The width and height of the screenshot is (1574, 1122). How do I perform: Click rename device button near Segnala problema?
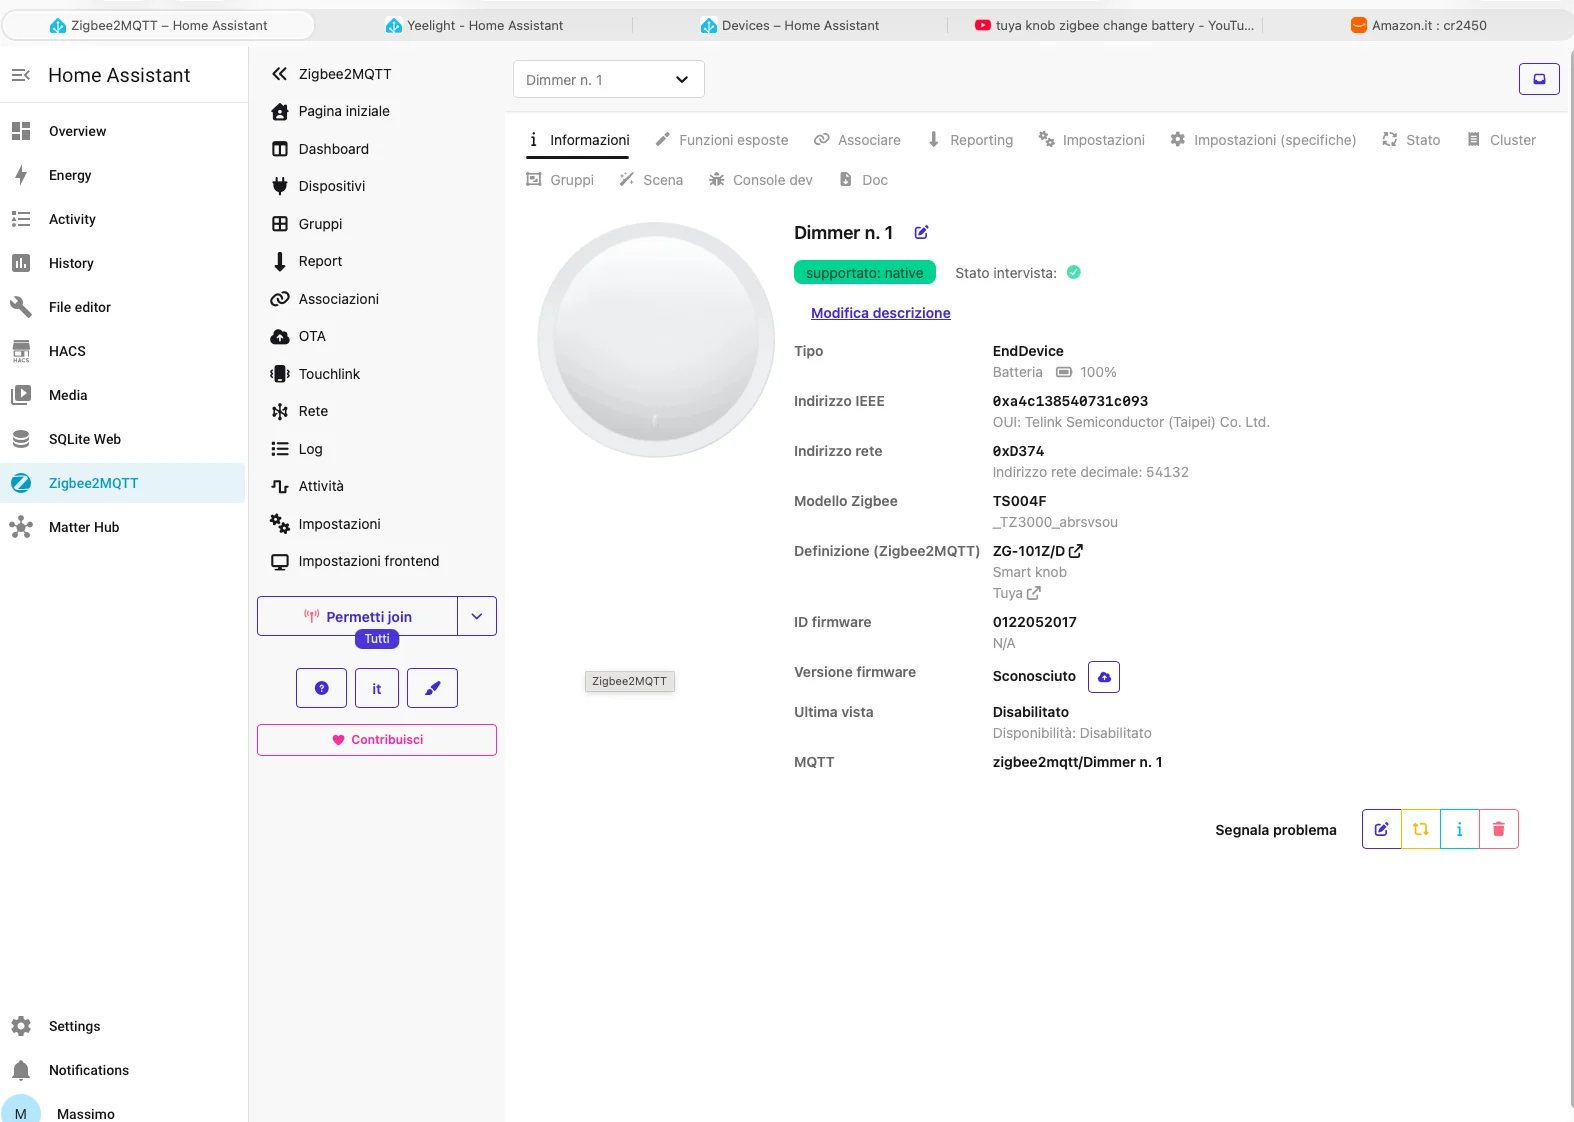pyautogui.click(x=1382, y=829)
